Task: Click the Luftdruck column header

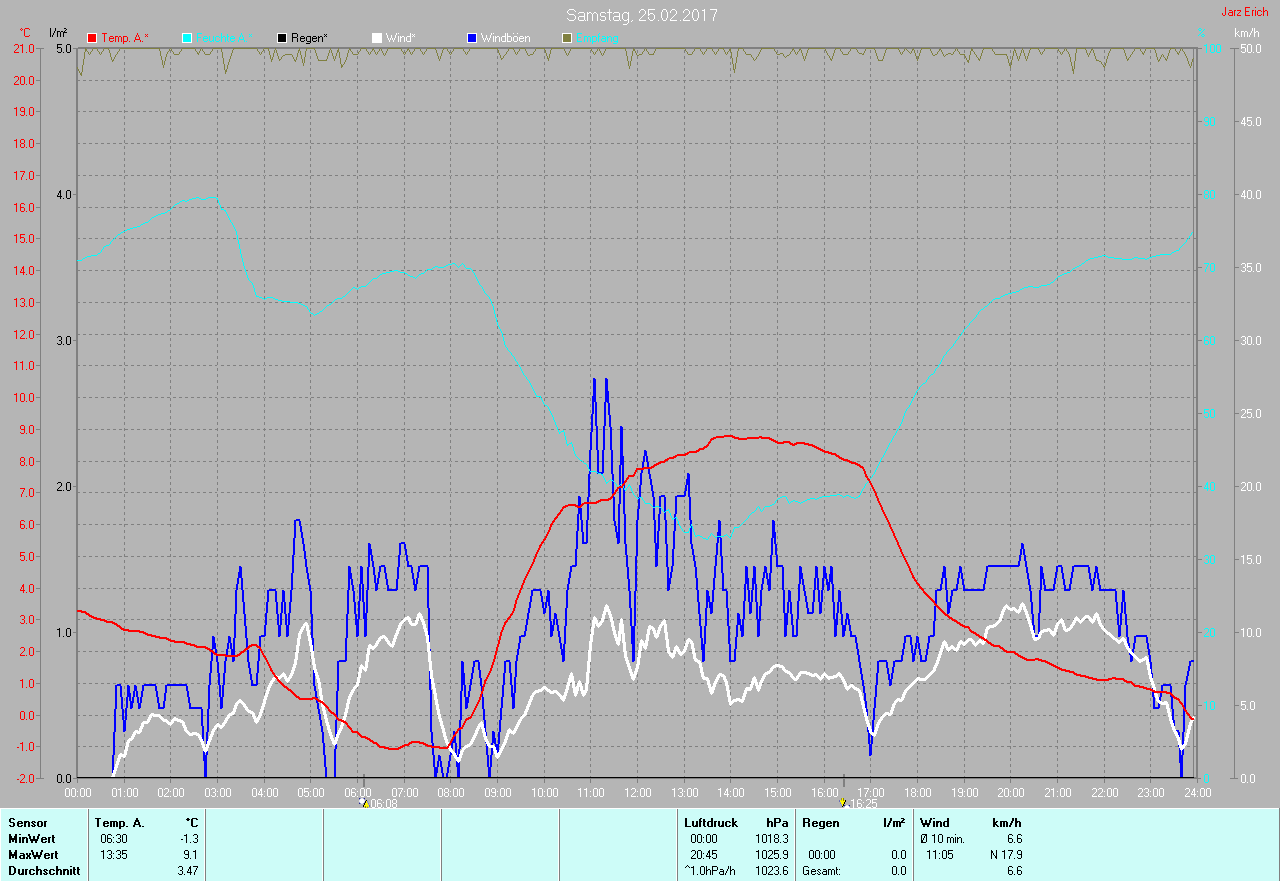Action: pyautogui.click(x=711, y=823)
